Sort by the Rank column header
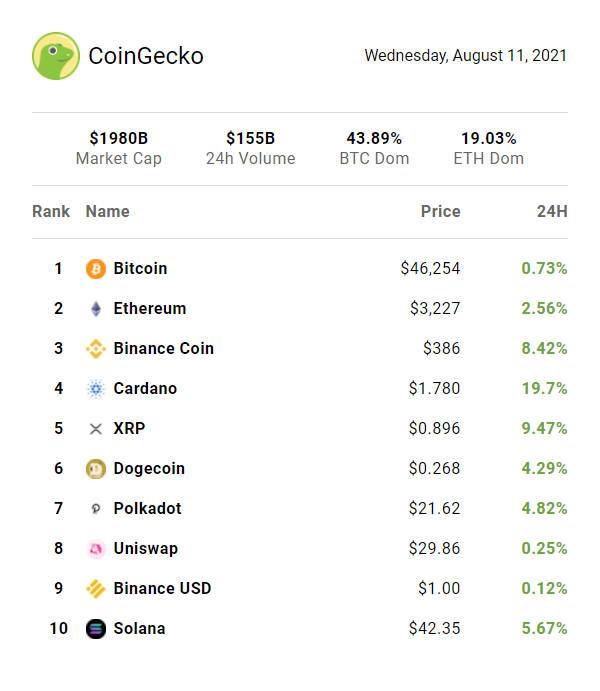 (x=51, y=211)
